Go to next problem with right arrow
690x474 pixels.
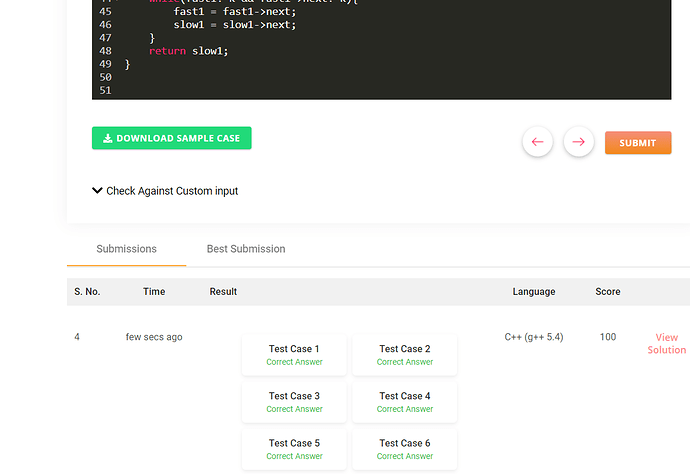pyautogui.click(x=579, y=142)
